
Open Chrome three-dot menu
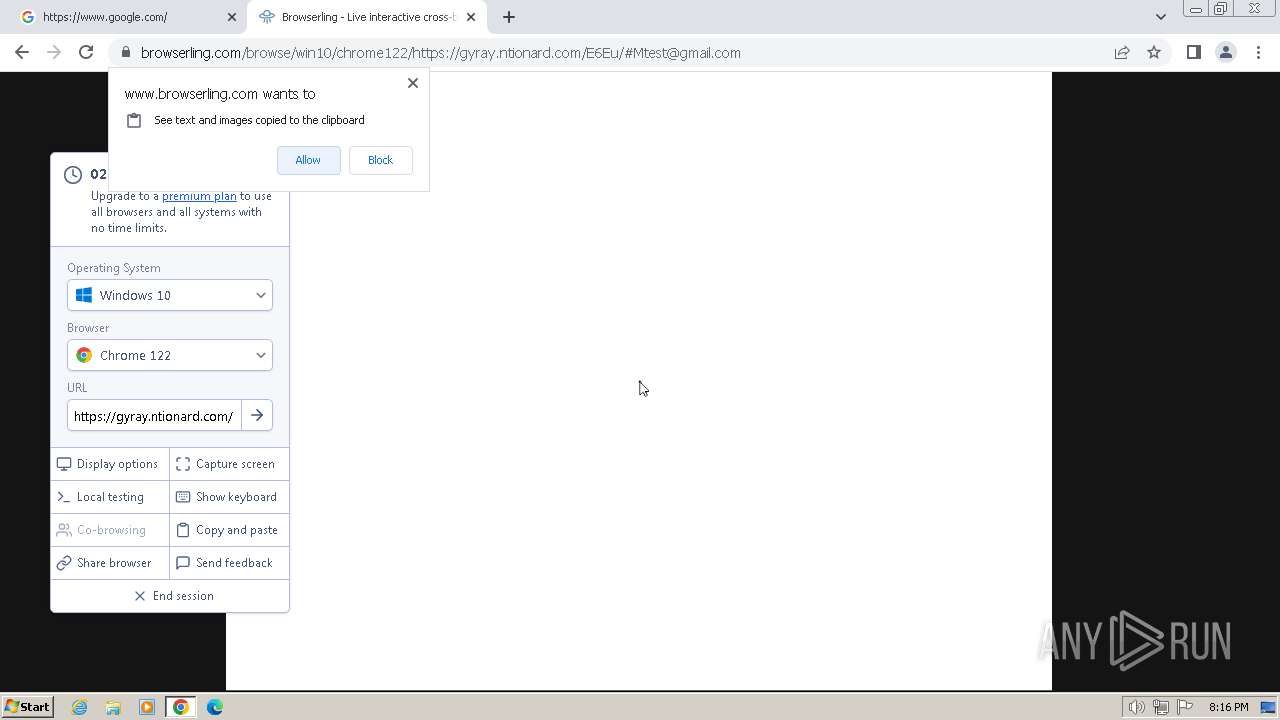[x=1258, y=53]
